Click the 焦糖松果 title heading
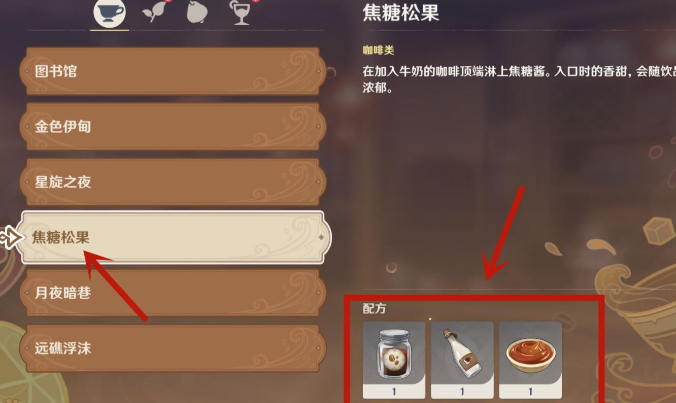This screenshot has width=676, height=403. pos(401,12)
